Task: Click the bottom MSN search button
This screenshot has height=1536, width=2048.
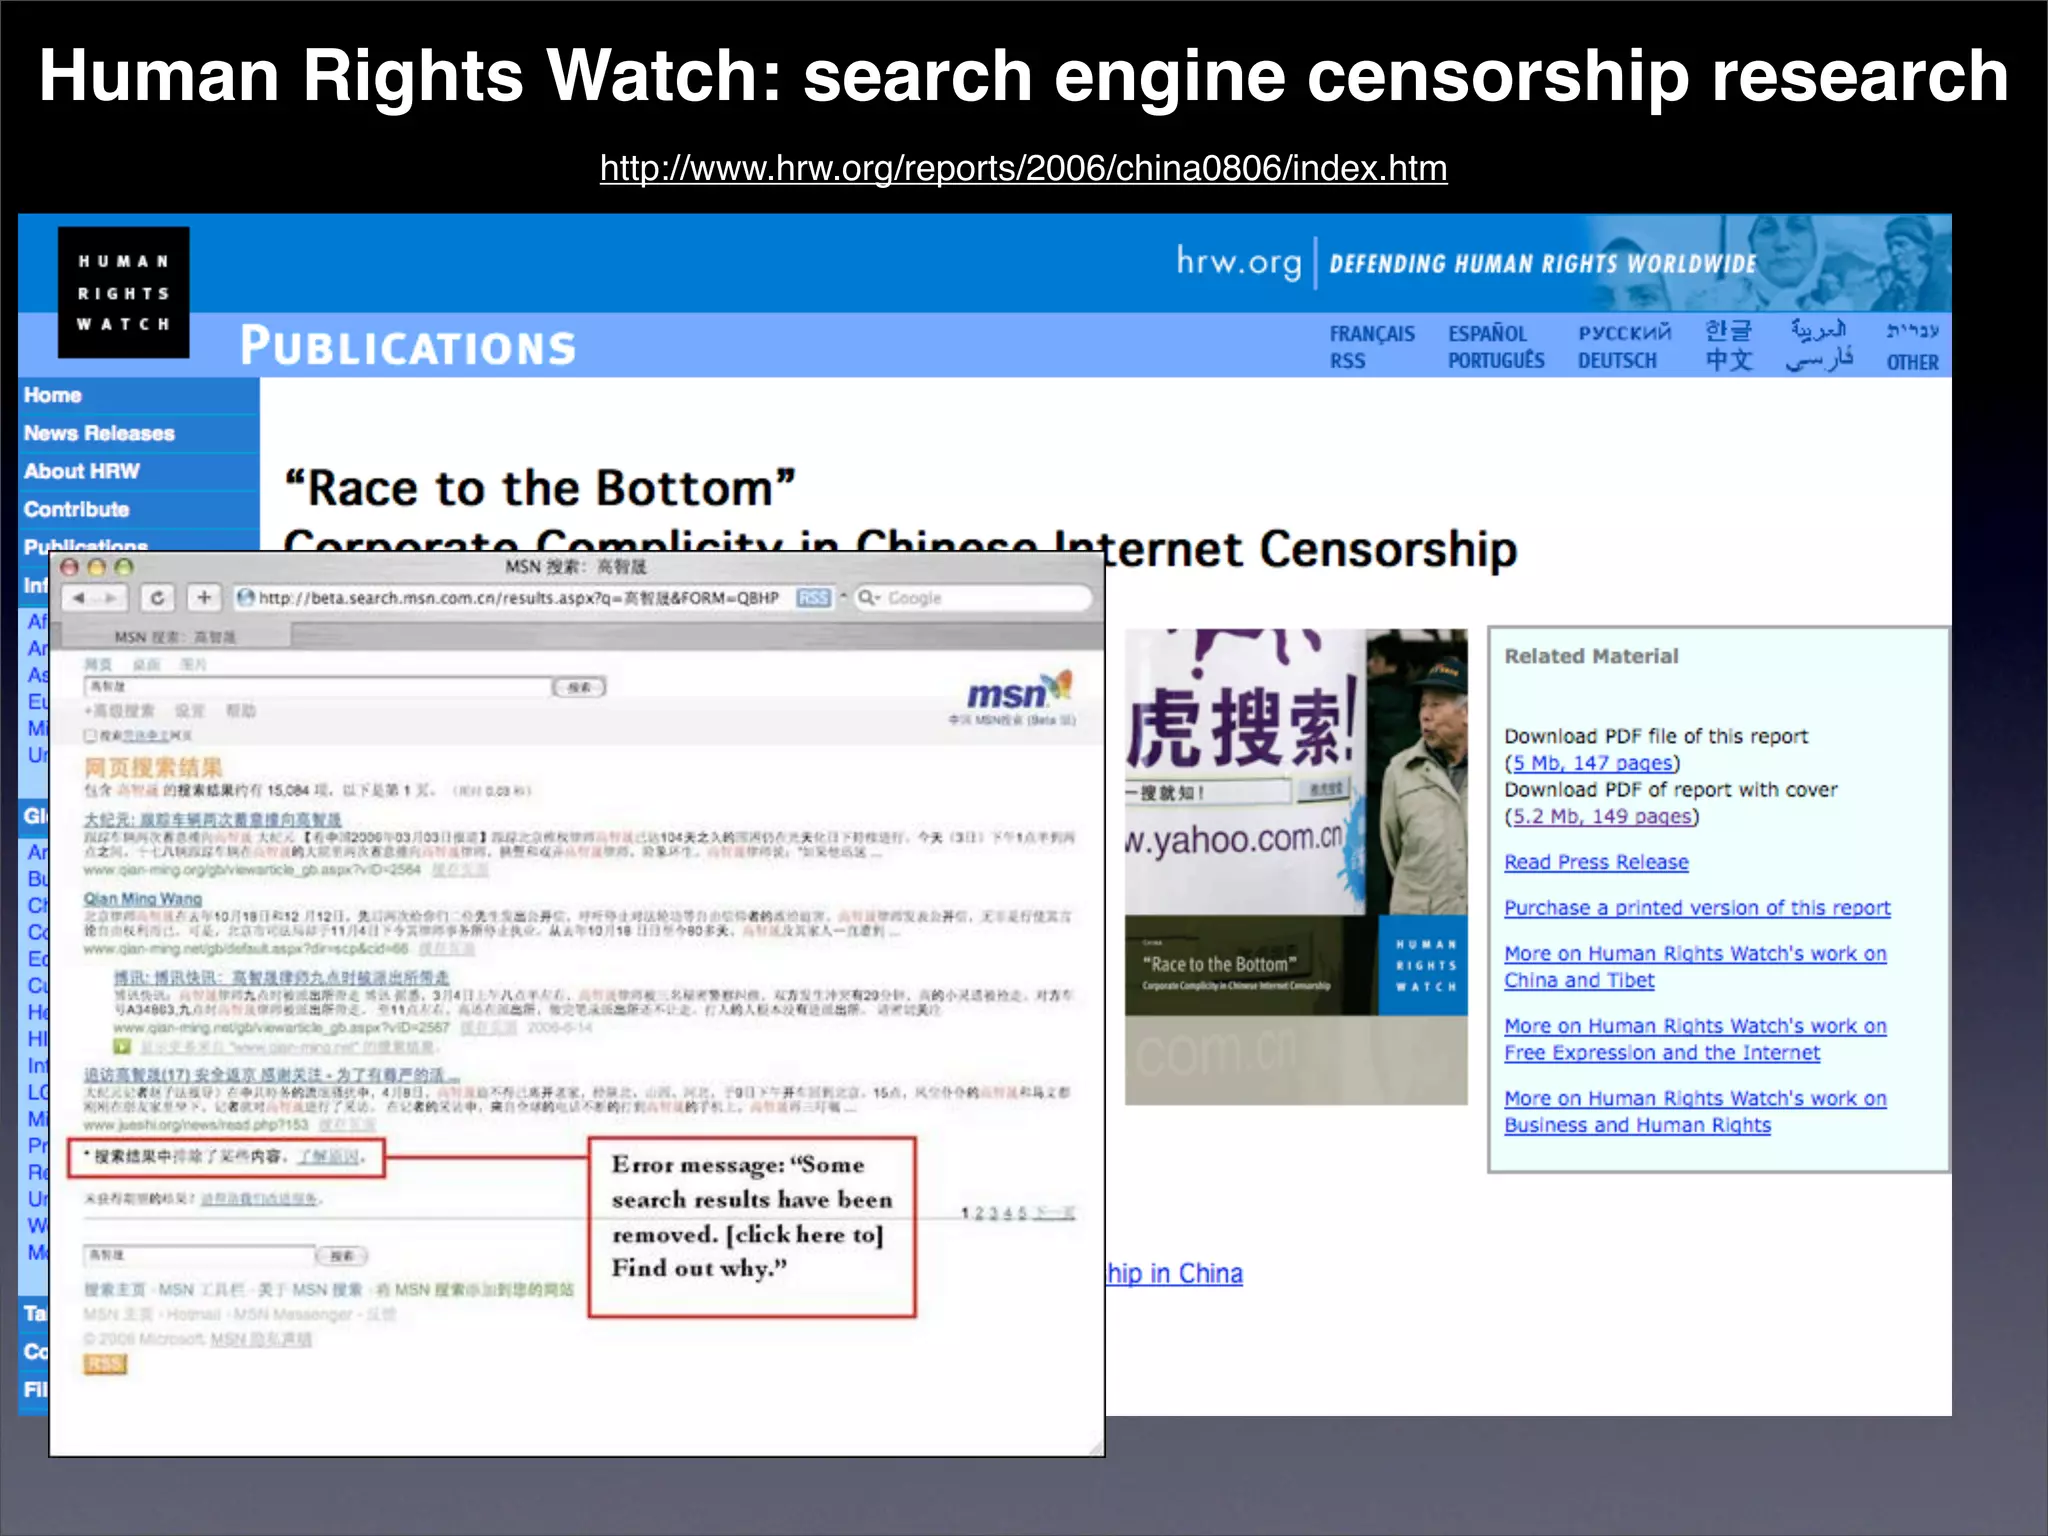Action: pos(342,1255)
